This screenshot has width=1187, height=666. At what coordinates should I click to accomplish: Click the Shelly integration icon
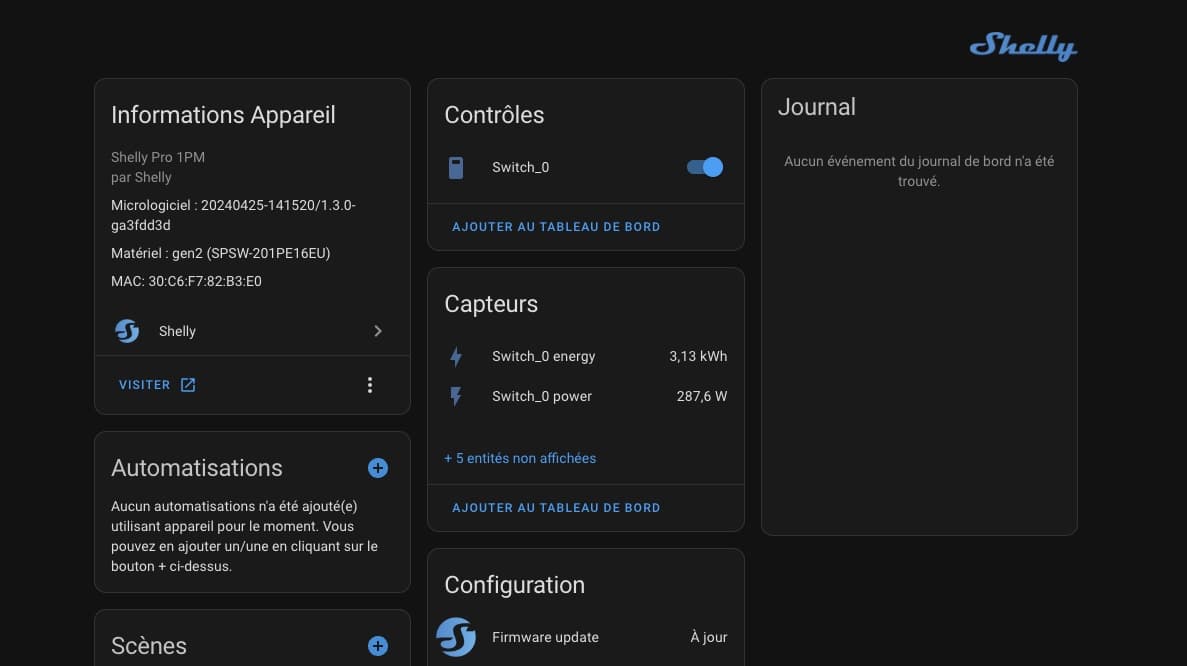(x=127, y=331)
